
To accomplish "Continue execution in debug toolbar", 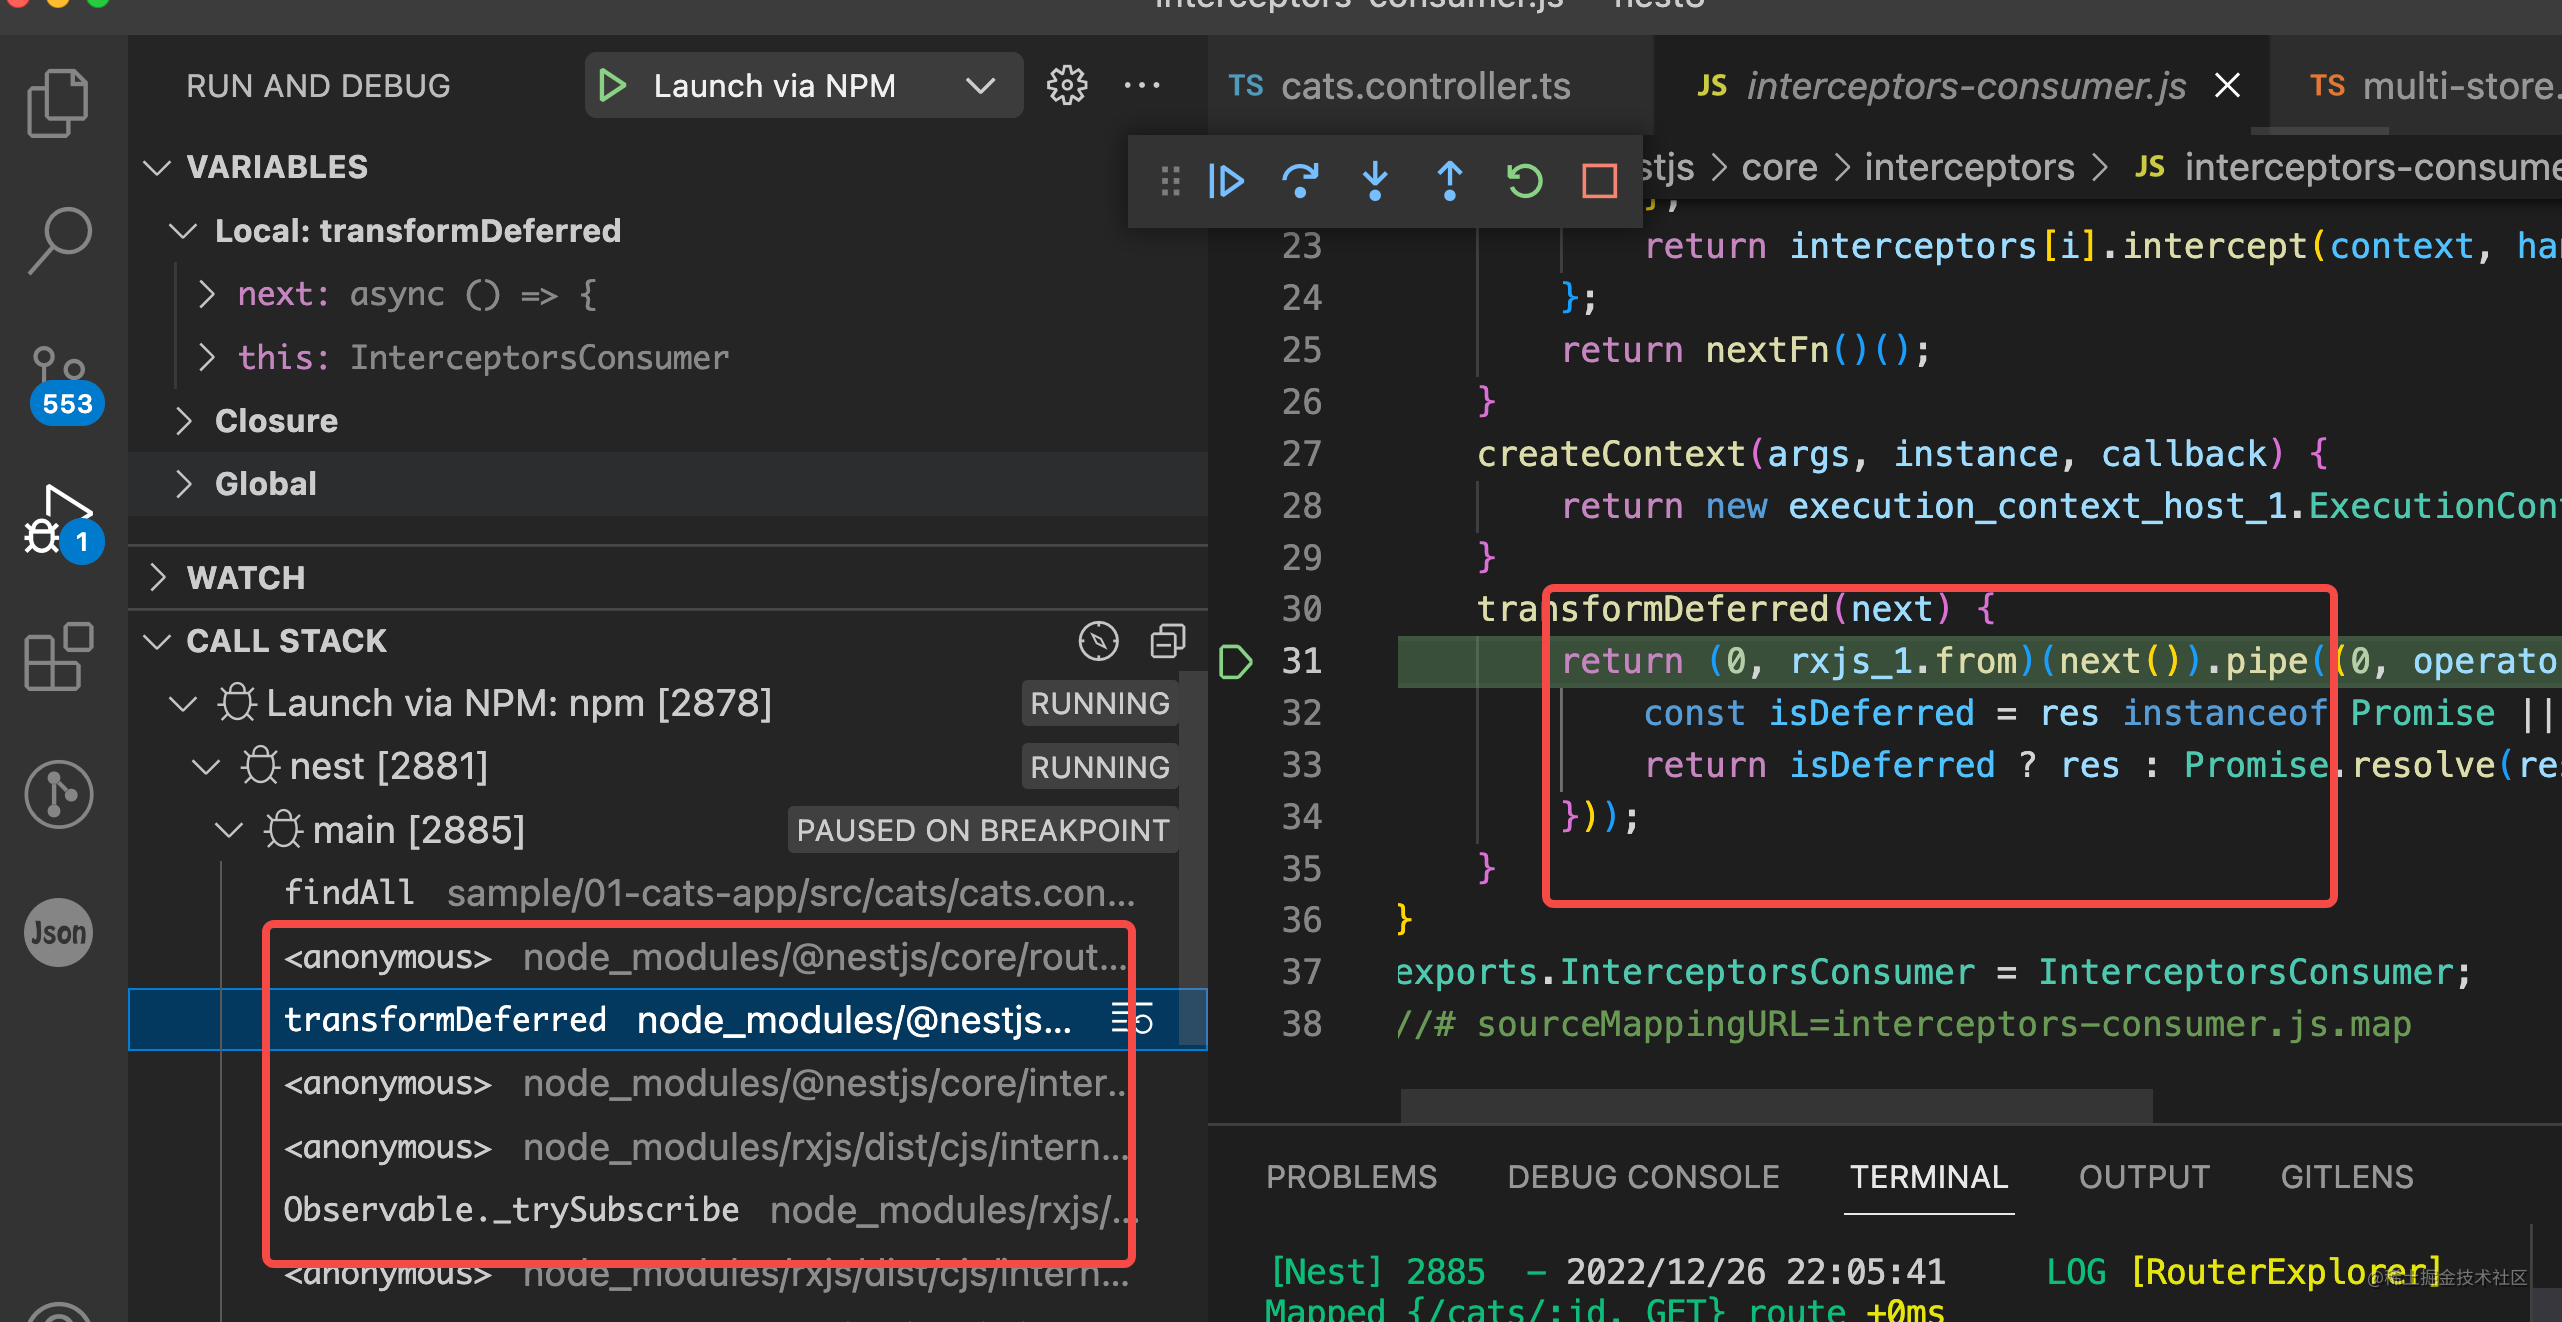I will pyautogui.click(x=1226, y=181).
